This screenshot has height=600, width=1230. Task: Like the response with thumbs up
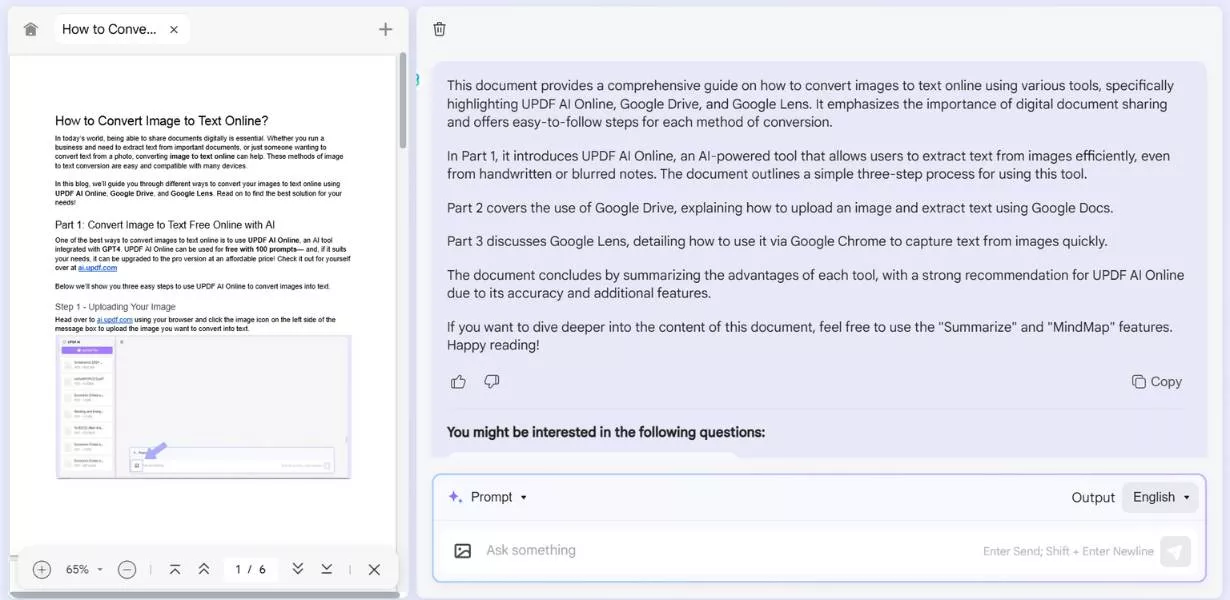458,381
